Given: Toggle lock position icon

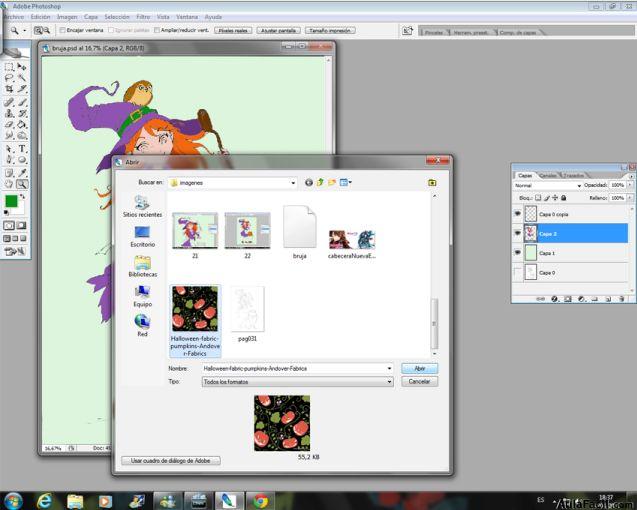Looking at the screenshot, I should pyautogui.click(x=555, y=198).
